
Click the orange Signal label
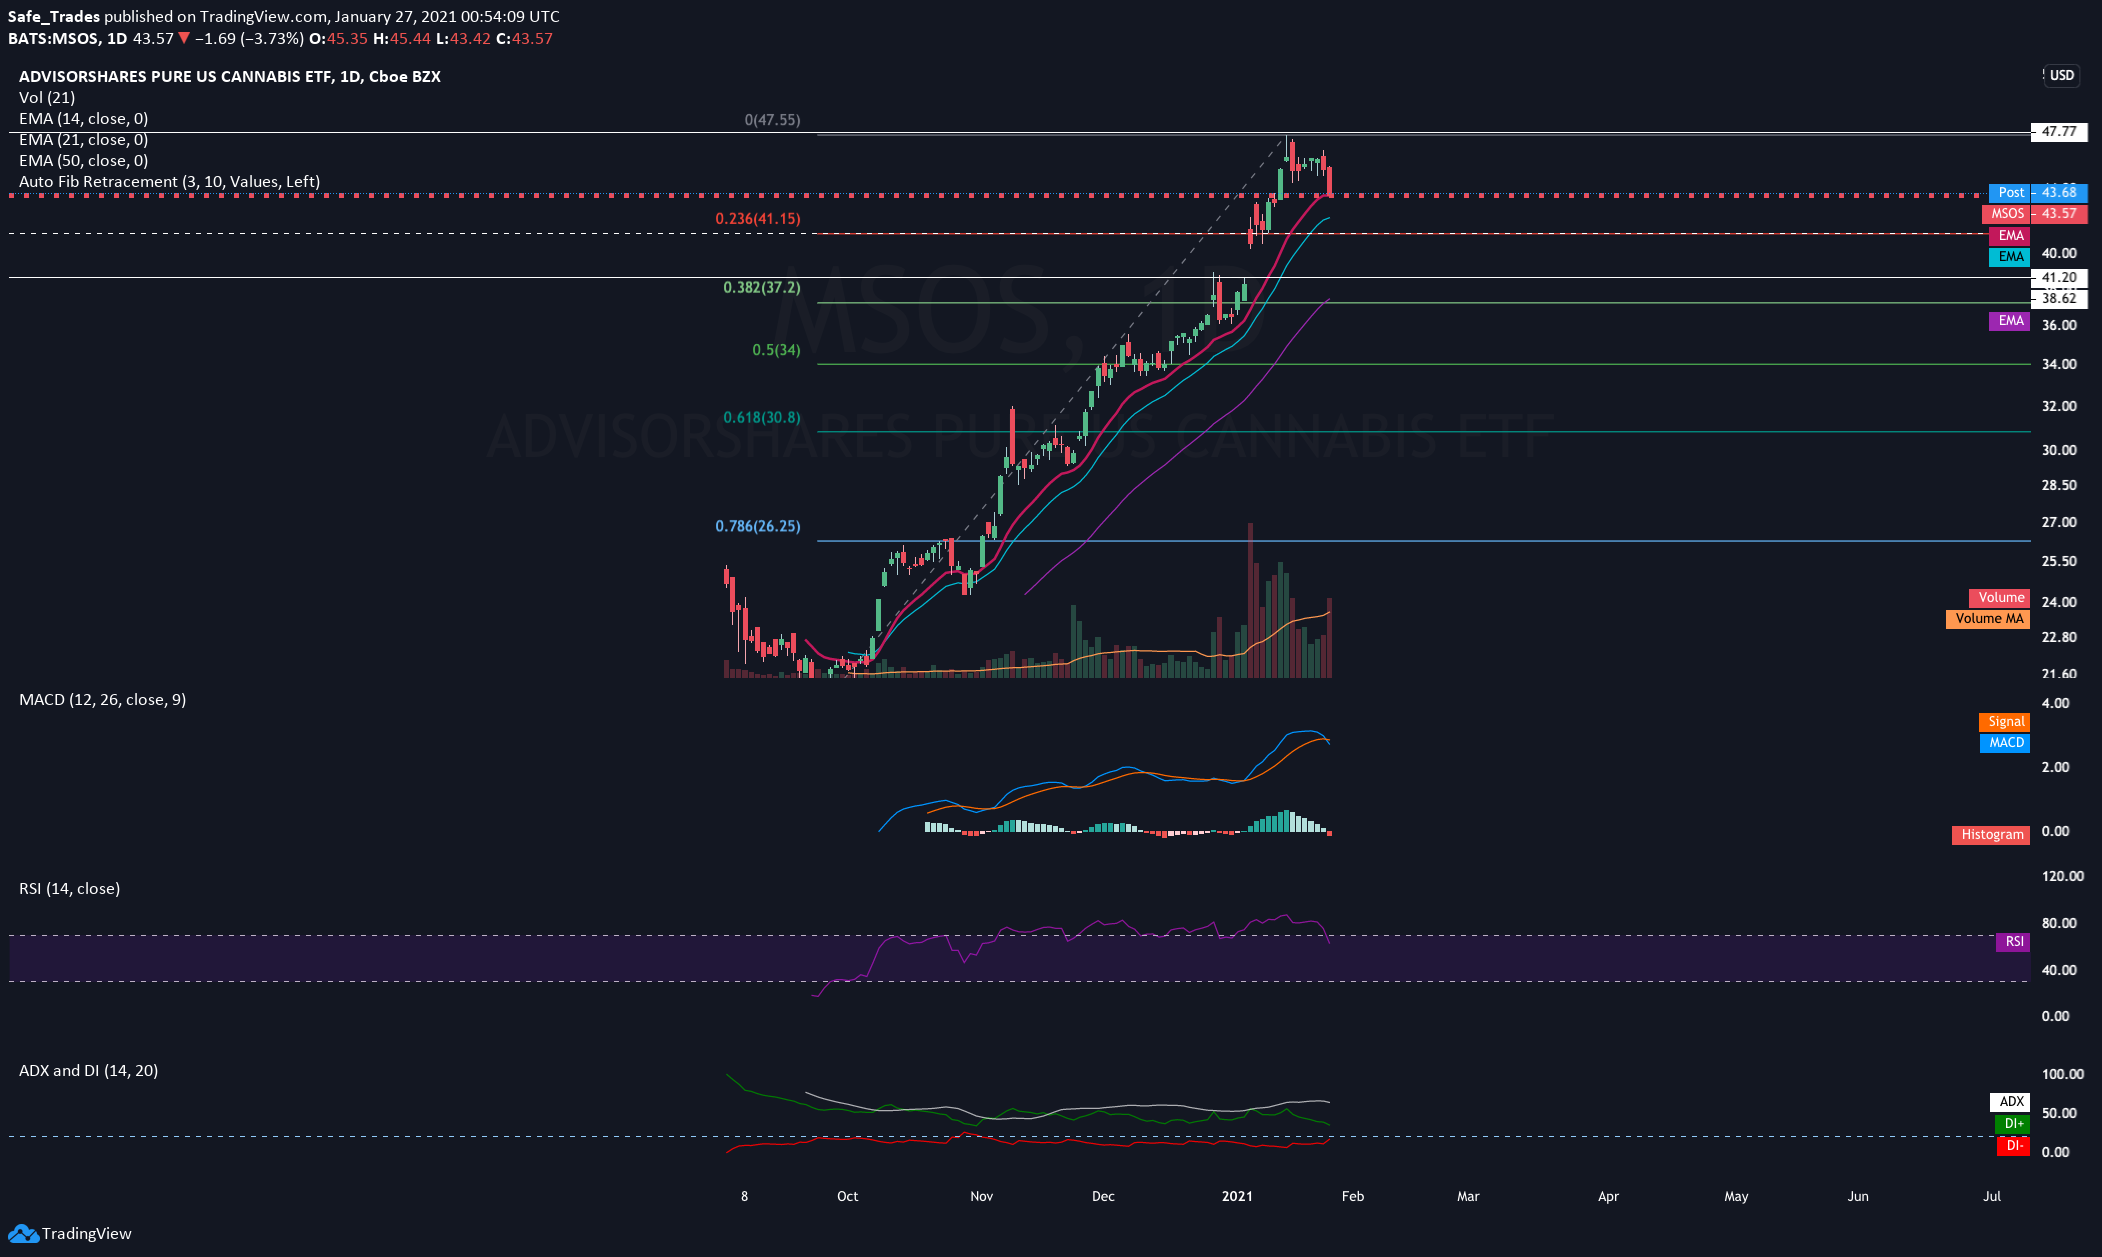[2004, 722]
